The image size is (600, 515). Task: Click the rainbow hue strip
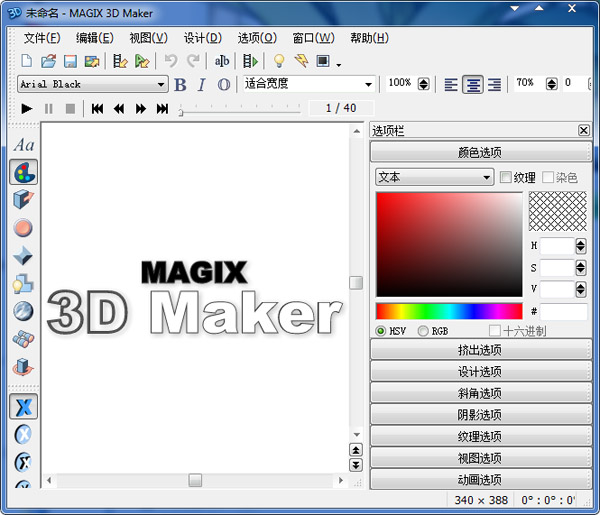[449, 311]
